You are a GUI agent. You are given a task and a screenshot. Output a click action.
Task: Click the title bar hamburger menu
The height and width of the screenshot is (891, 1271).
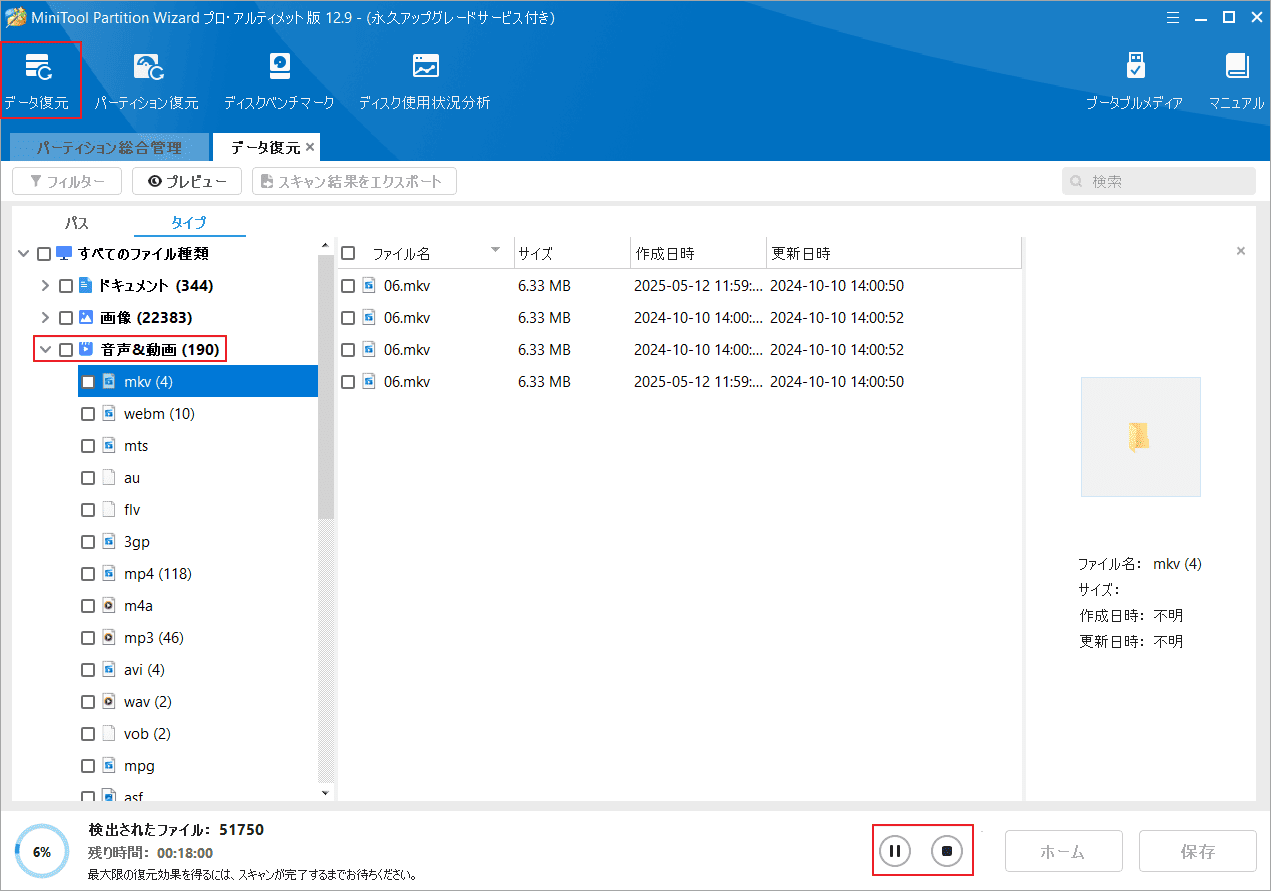tap(1172, 16)
